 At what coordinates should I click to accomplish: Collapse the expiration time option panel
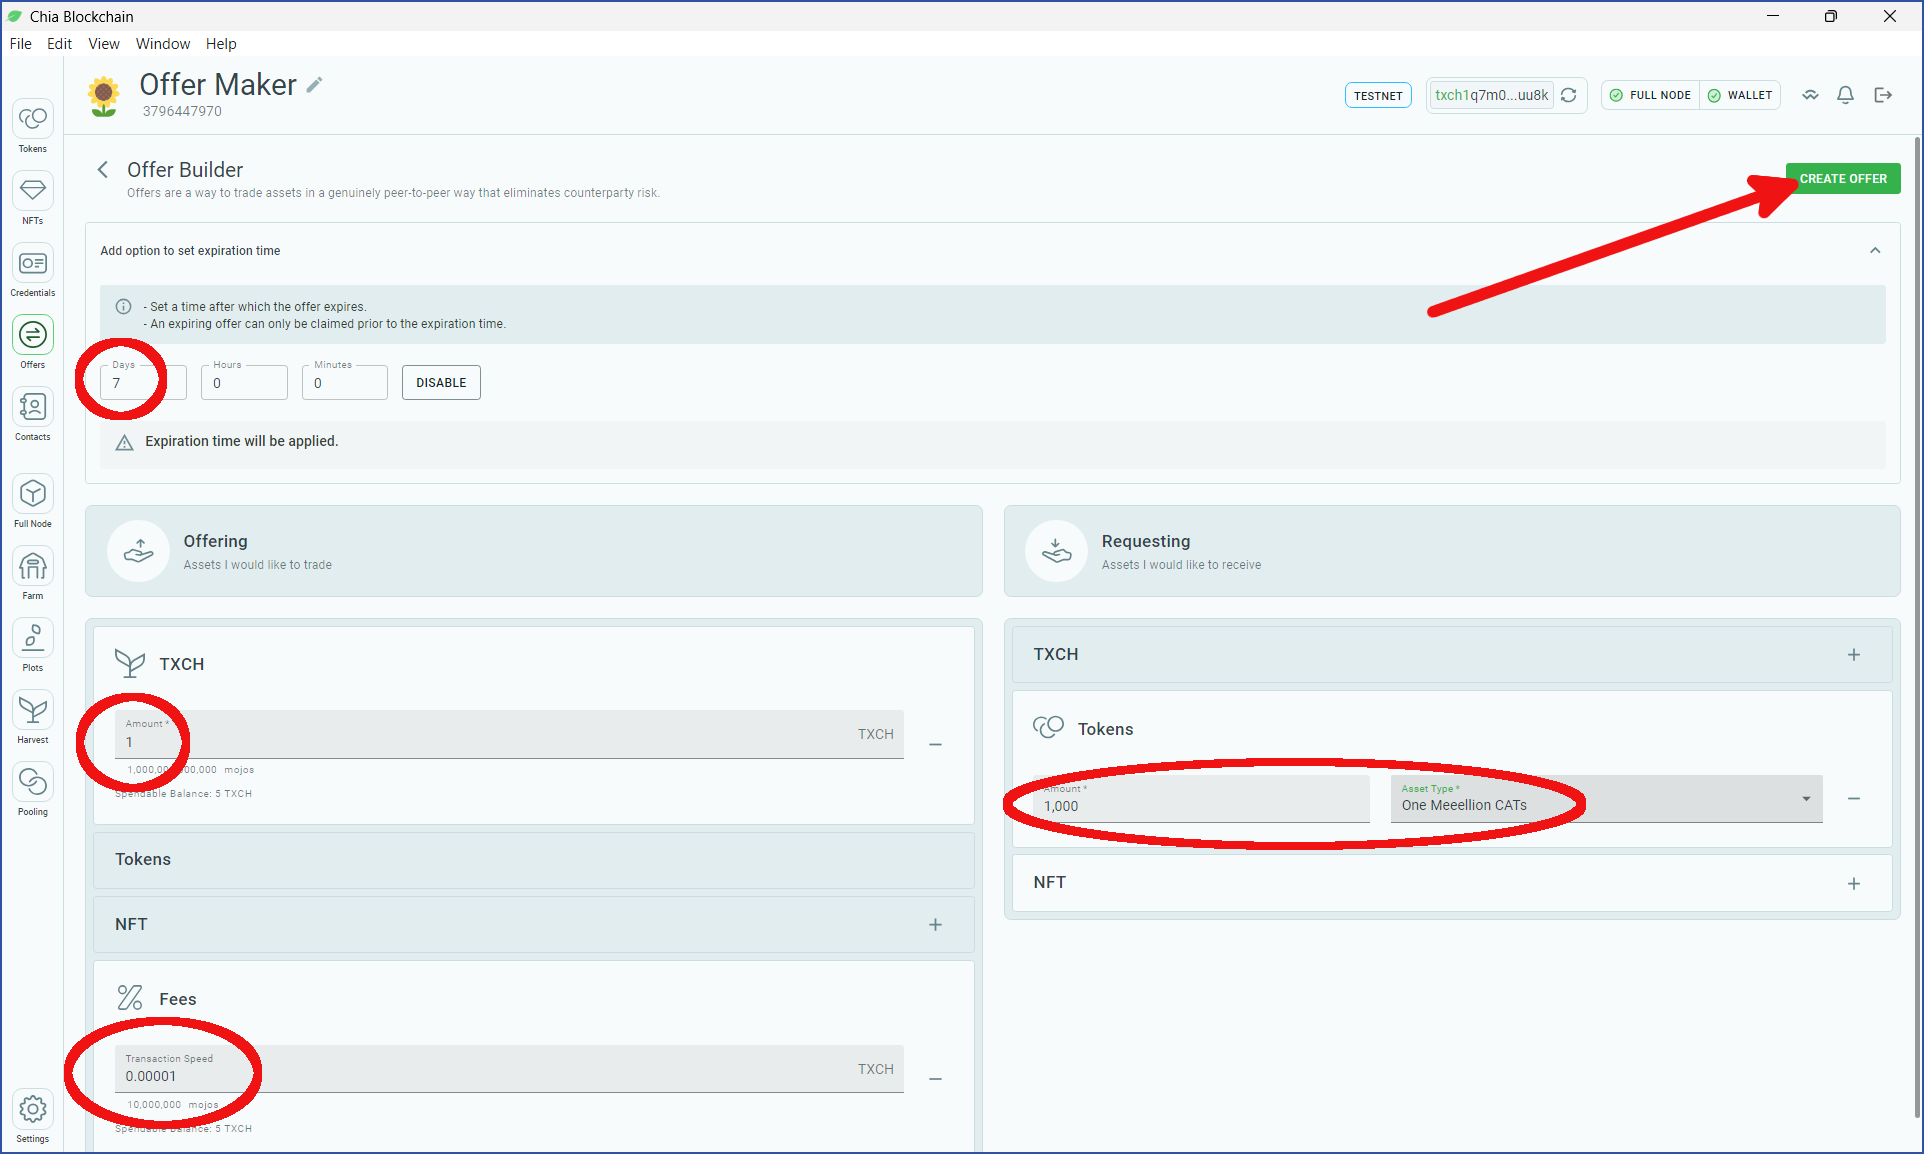1875,251
